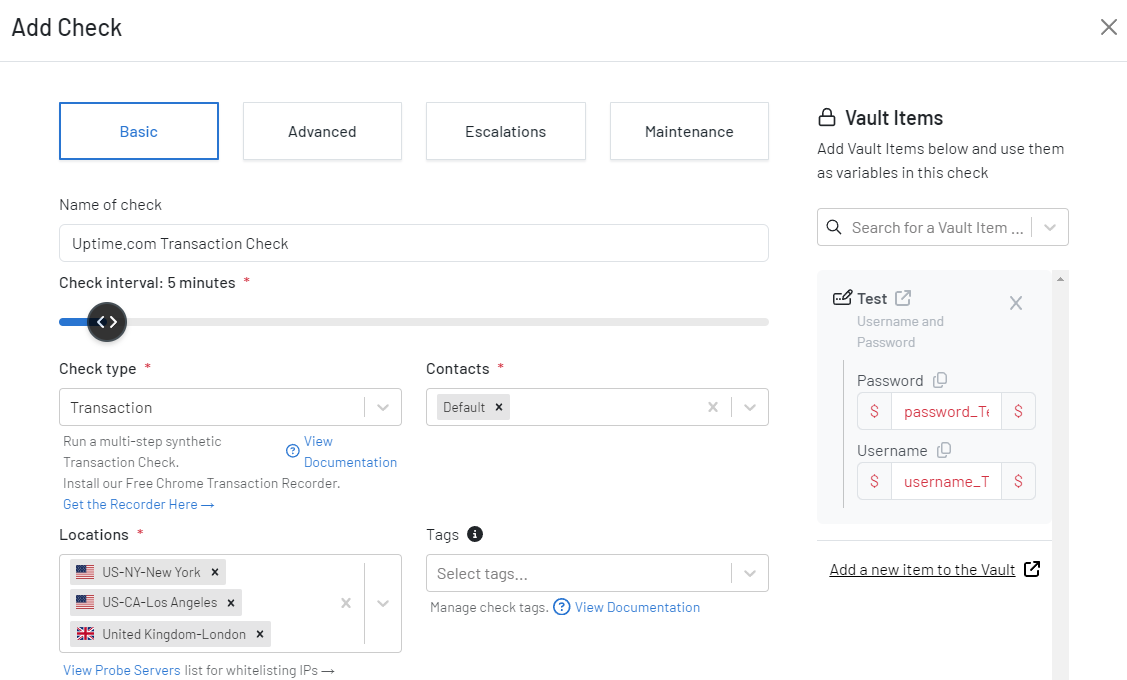Open the Get the Recorder Here link
Image resolution: width=1127 pixels, height=680 pixels.
point(130,504)
